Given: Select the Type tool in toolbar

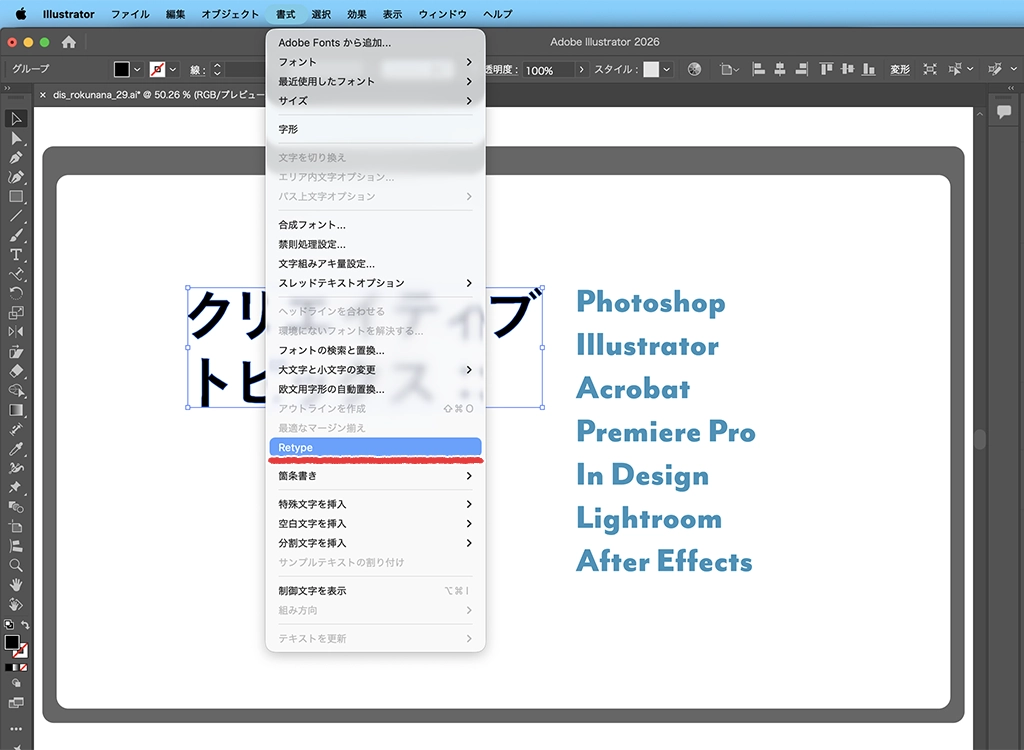Looking at the screenshot, I should click(16, 255).
